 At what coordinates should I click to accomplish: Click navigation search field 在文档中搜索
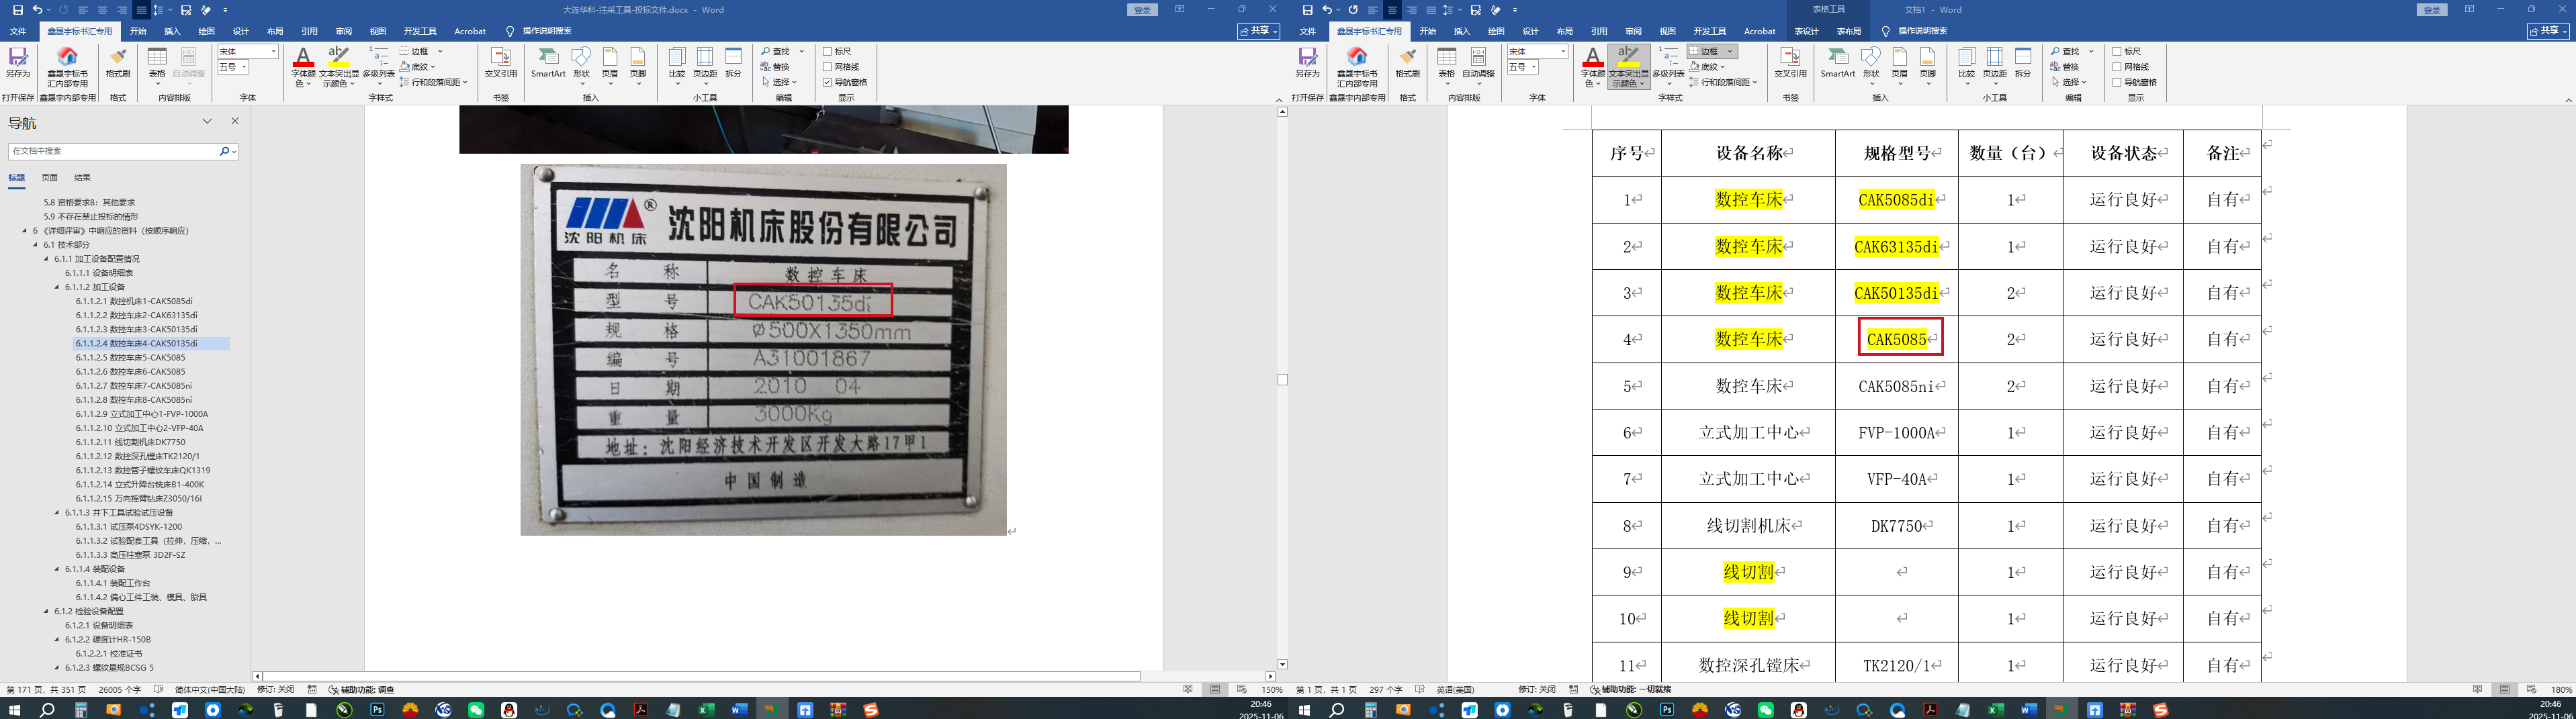[113, 151]
